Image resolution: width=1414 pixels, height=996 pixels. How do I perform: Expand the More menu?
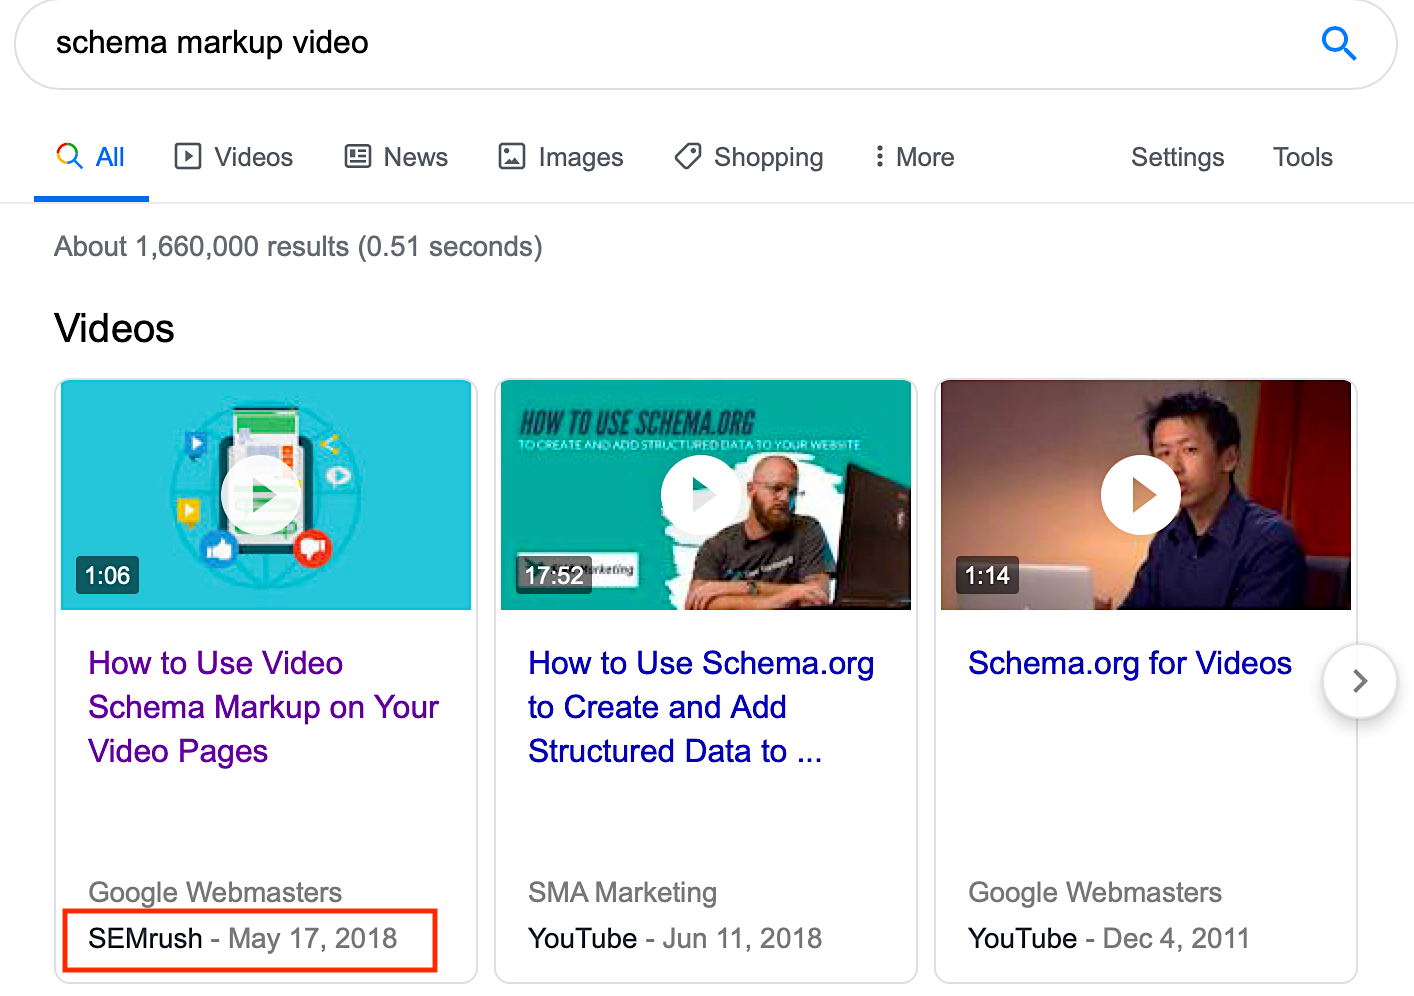914,157
